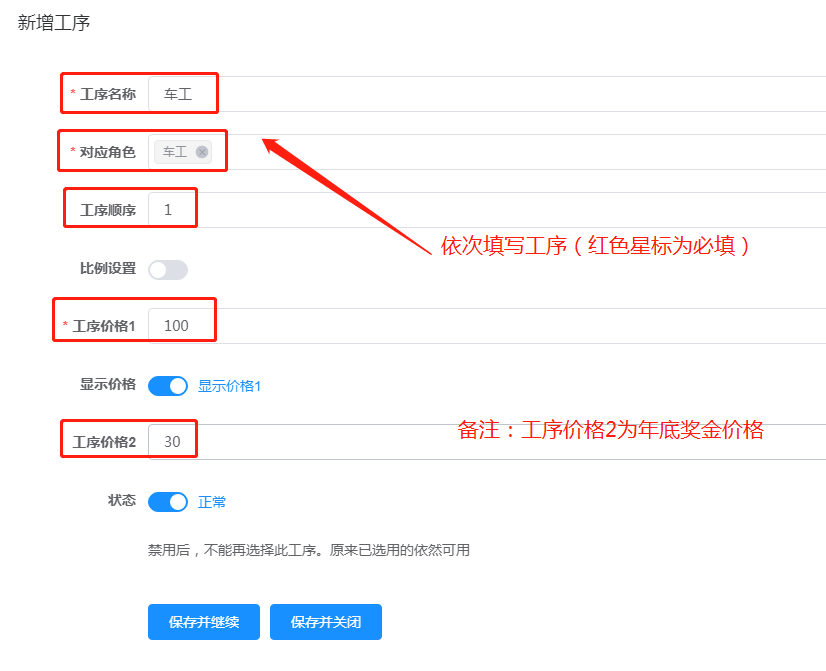826x671 pixels.
Task: Click the 工序名称 field label
Action: pos(108,94)
